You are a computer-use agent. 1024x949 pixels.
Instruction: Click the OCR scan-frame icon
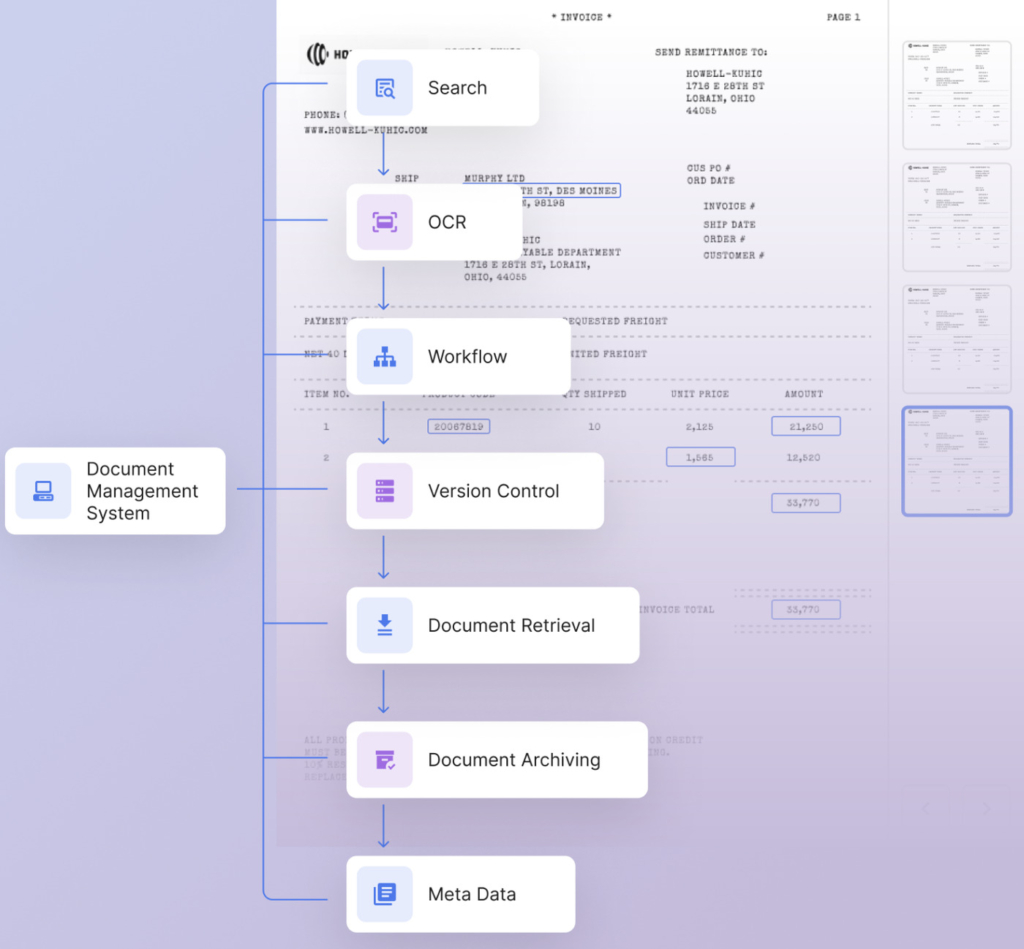point(384,222)
